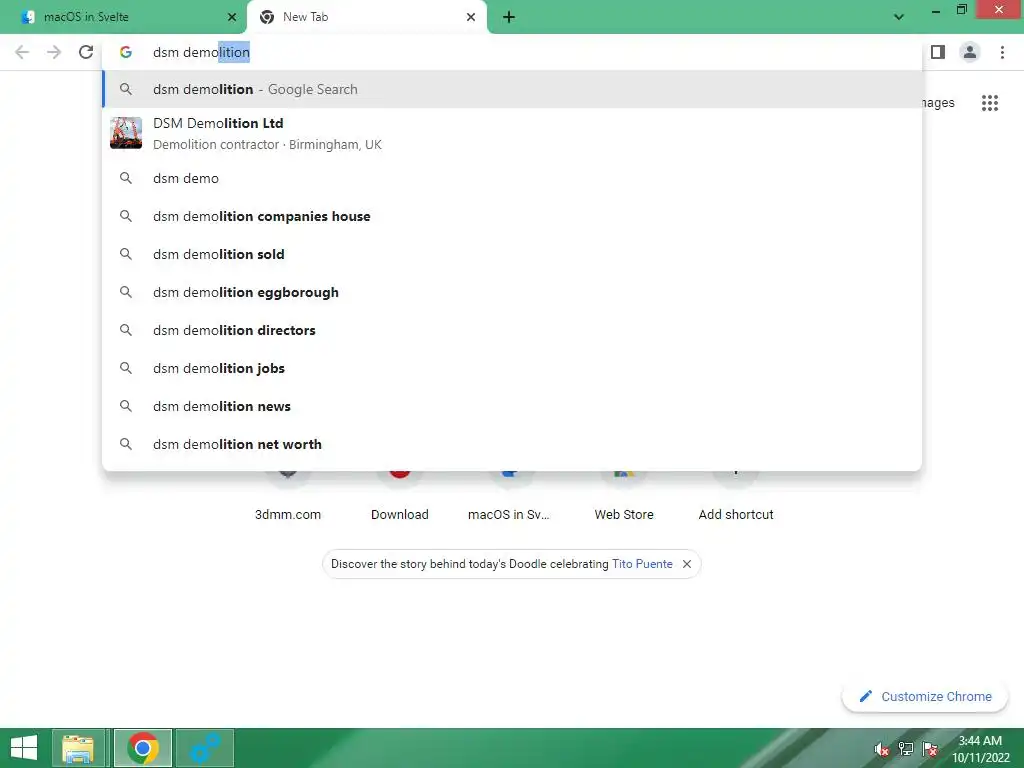Open a new tab with the plus button
1024x768 pixels.
pyautogui.click(x=509, y=17)
